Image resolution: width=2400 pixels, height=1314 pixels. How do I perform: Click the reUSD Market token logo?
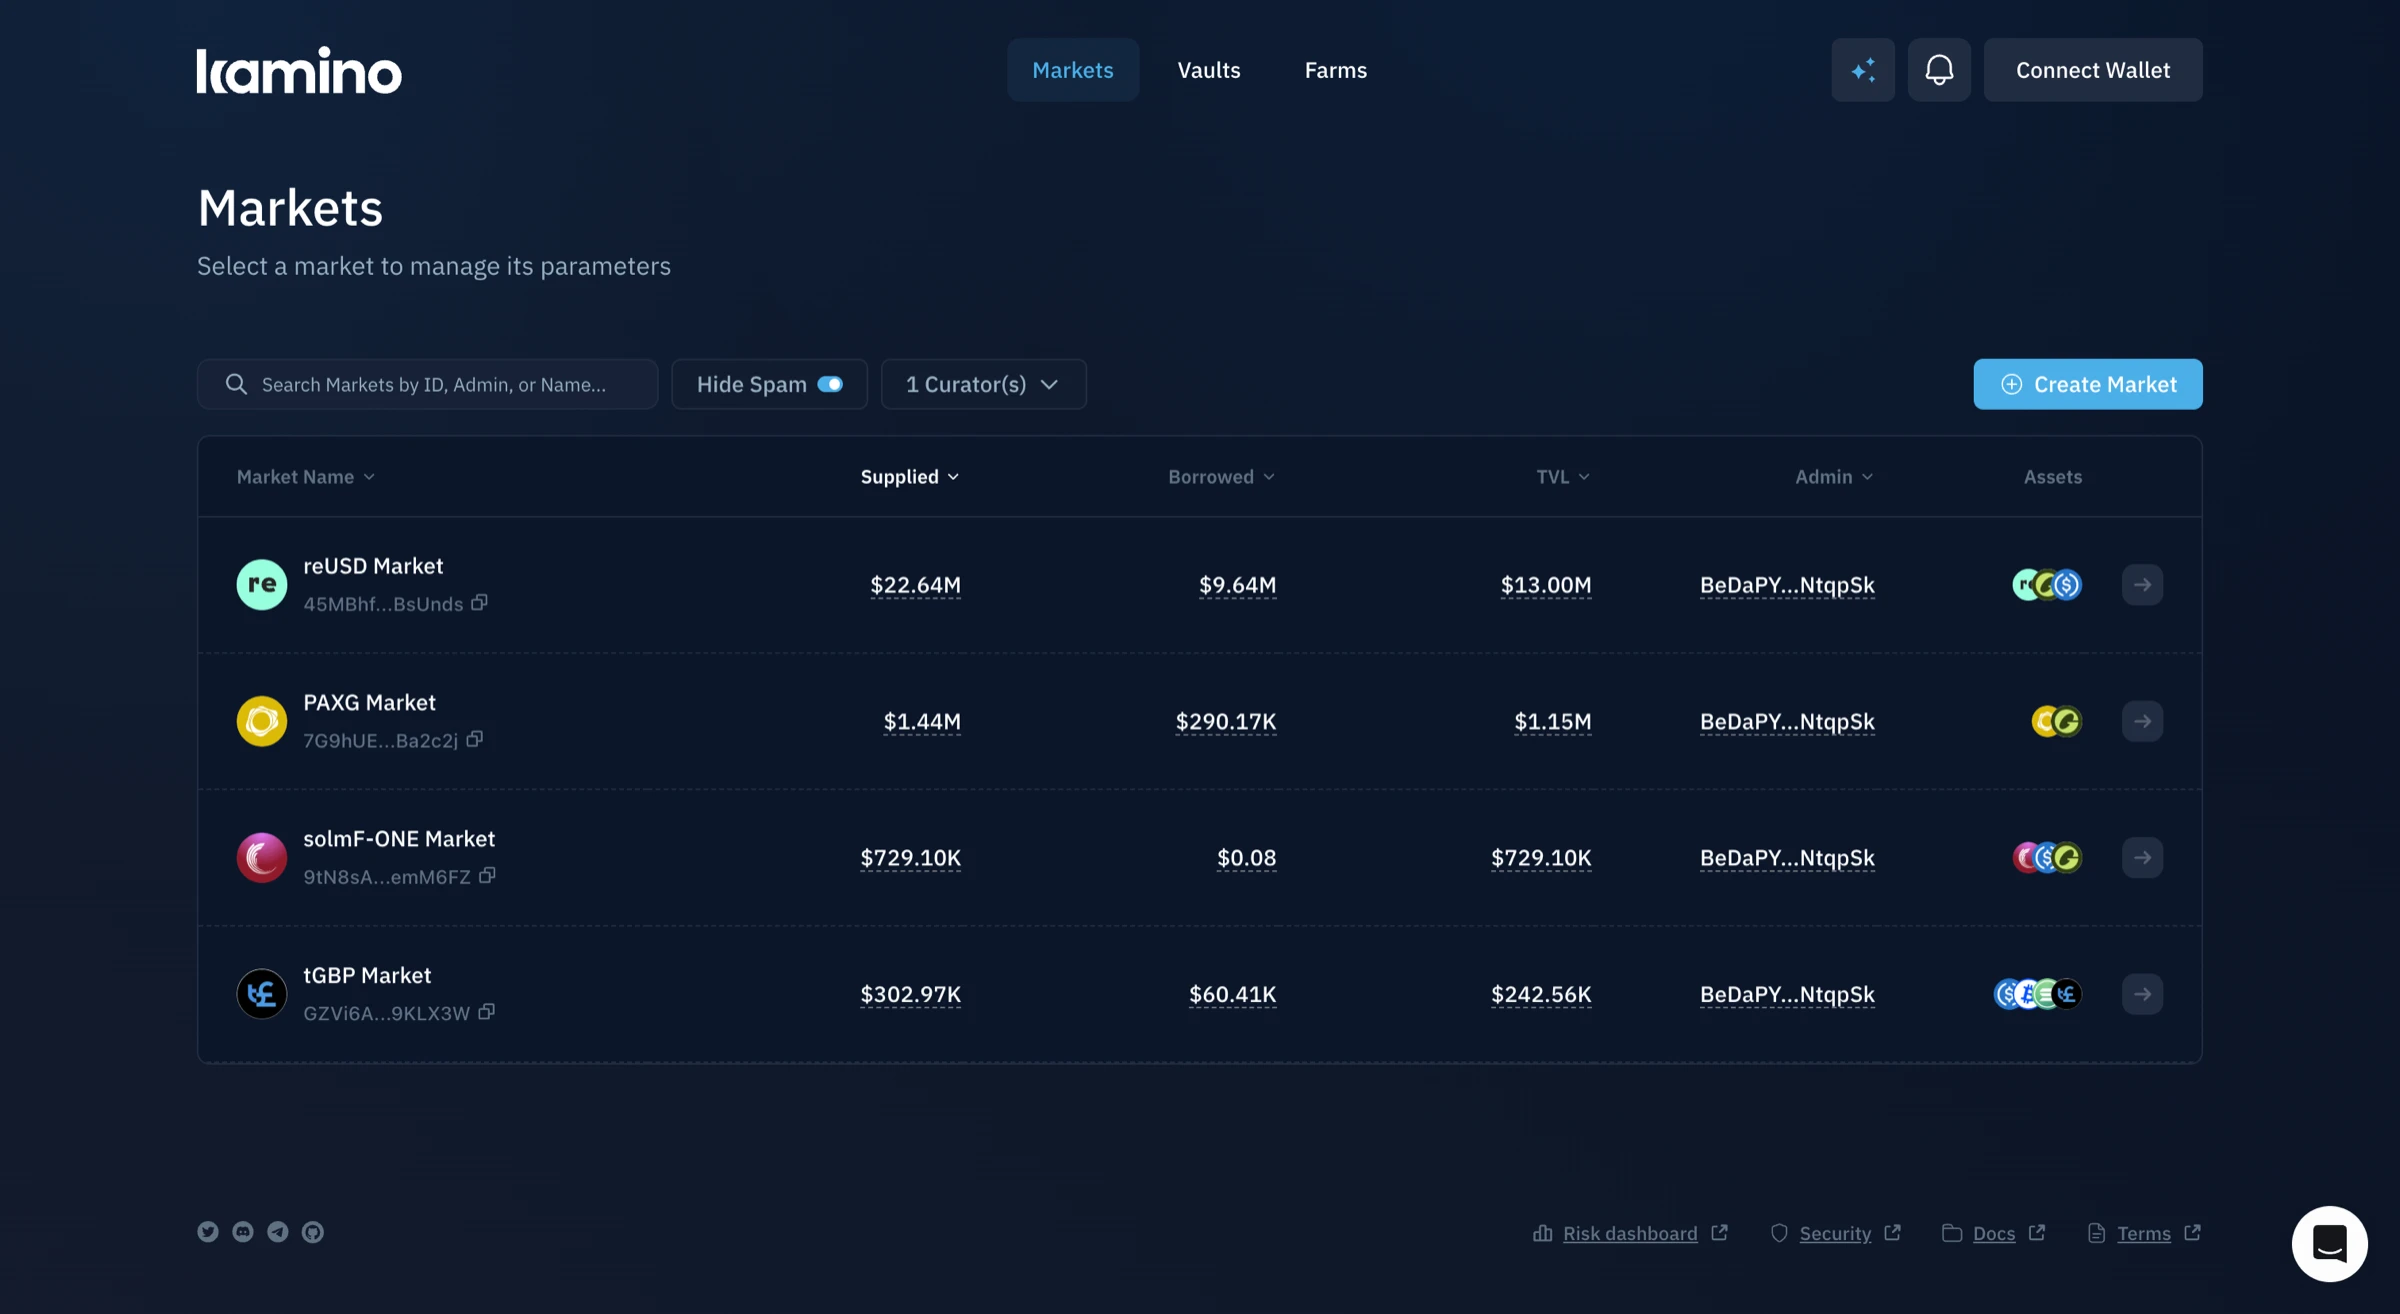[262, 585]
